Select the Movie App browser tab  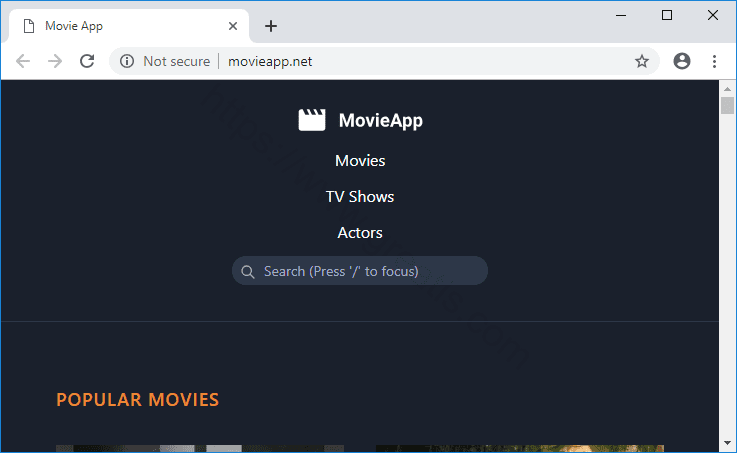[129, 26]
